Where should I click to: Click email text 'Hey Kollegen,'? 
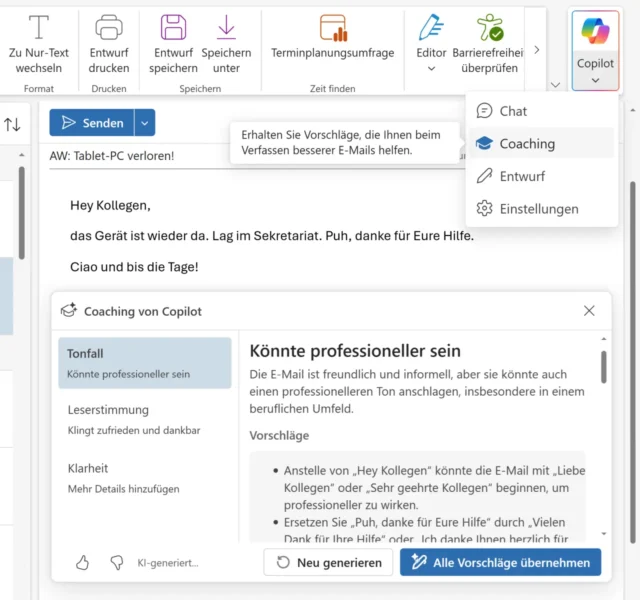pyautogui.click(x=110, y=205)
